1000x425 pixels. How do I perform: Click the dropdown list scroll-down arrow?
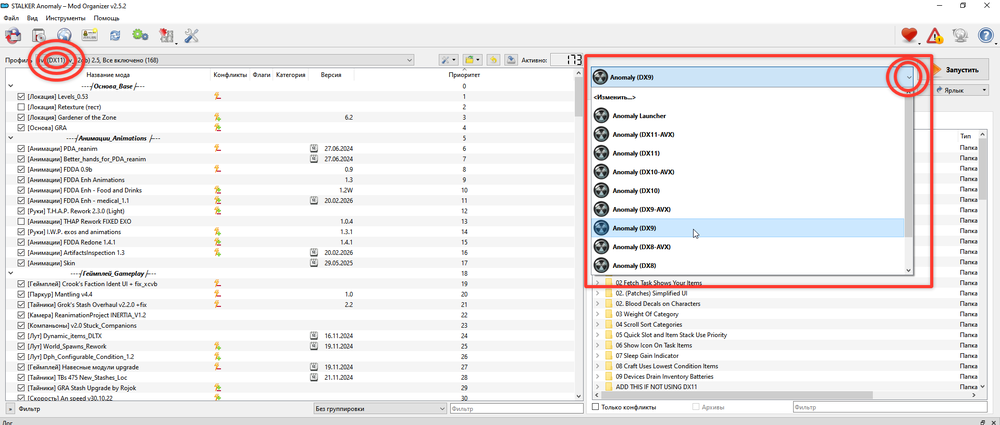tap(909, 271)
